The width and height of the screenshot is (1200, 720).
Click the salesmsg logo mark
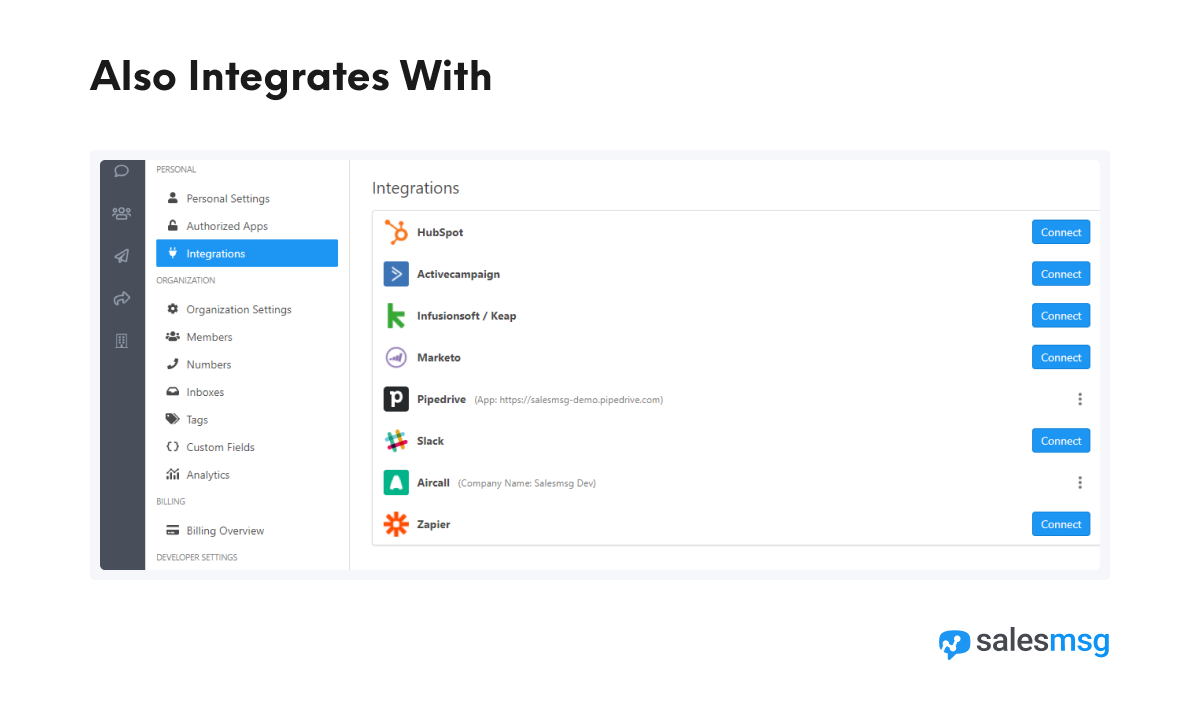pyautogui.click(x=955, y=643)
